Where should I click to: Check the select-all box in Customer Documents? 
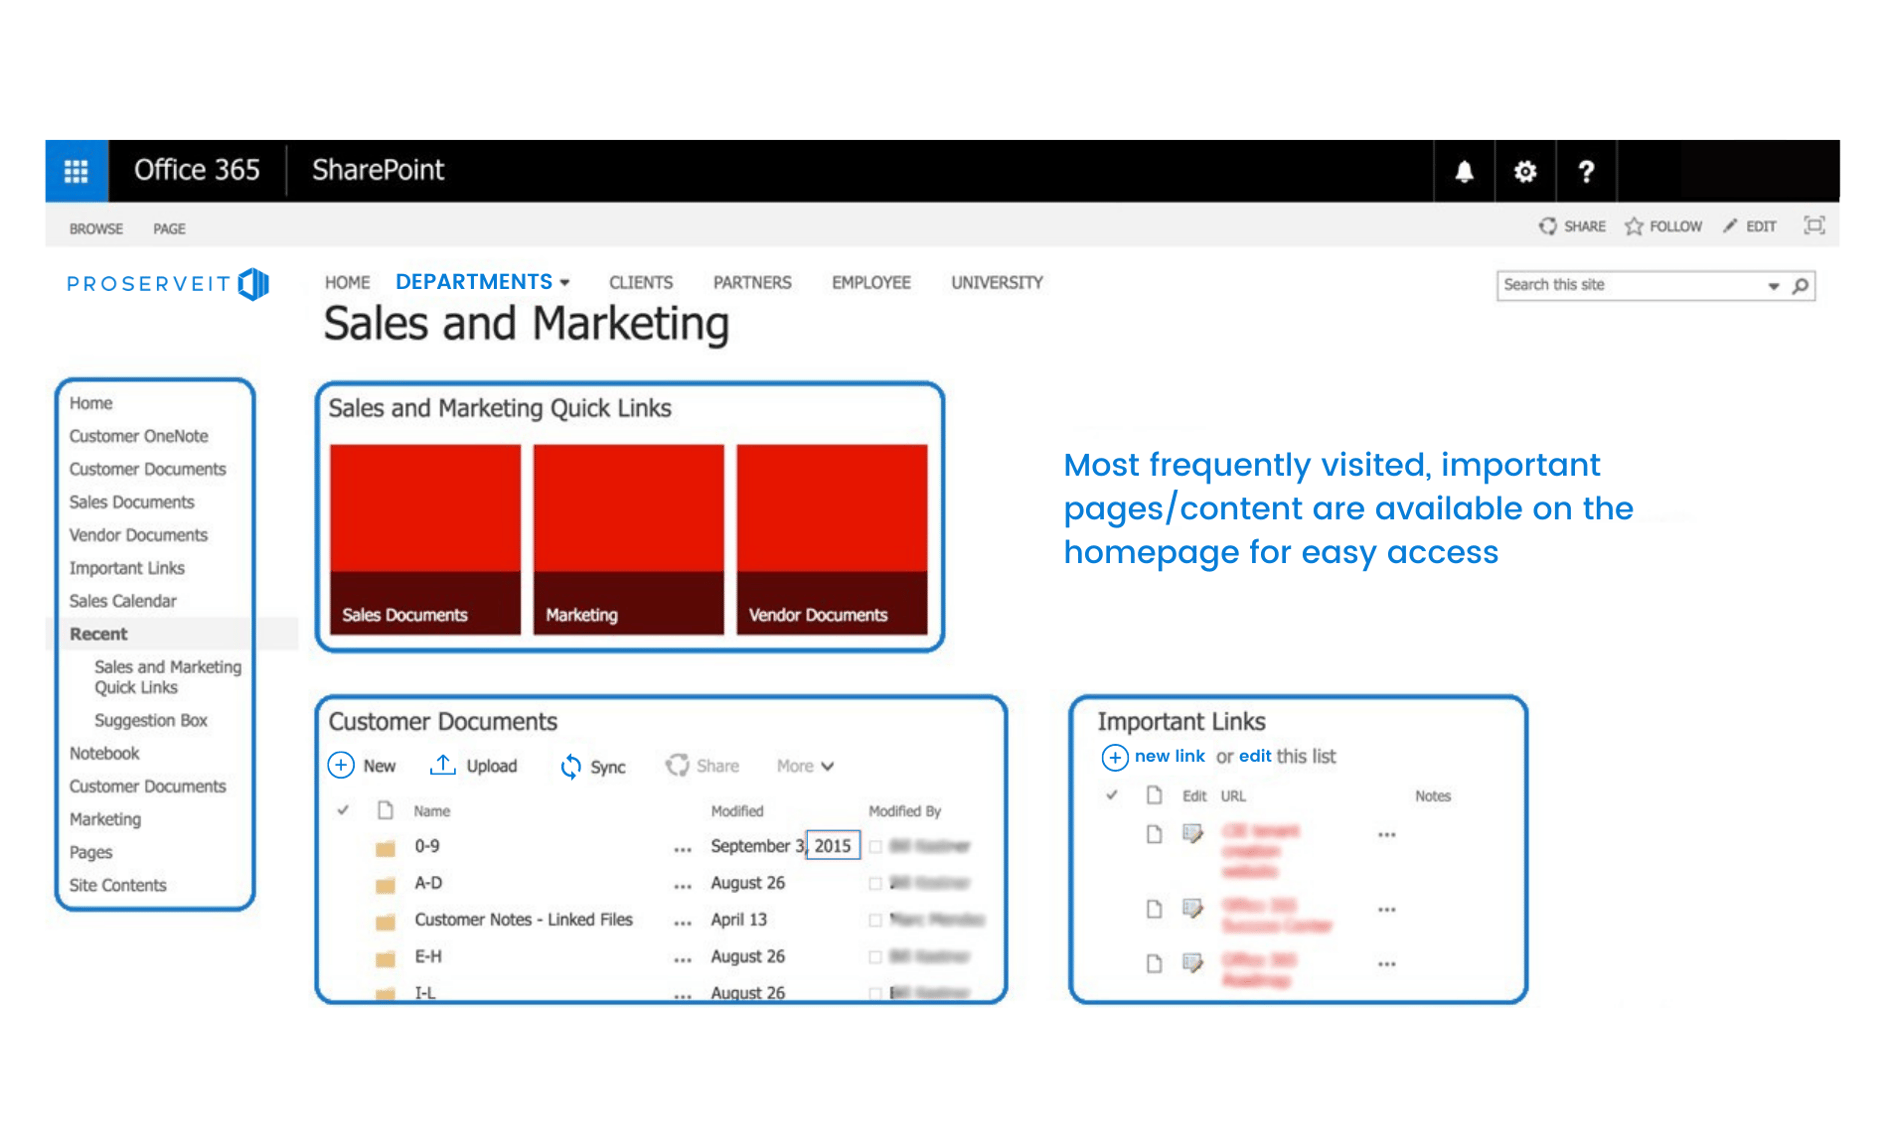(x=343, y=811)
